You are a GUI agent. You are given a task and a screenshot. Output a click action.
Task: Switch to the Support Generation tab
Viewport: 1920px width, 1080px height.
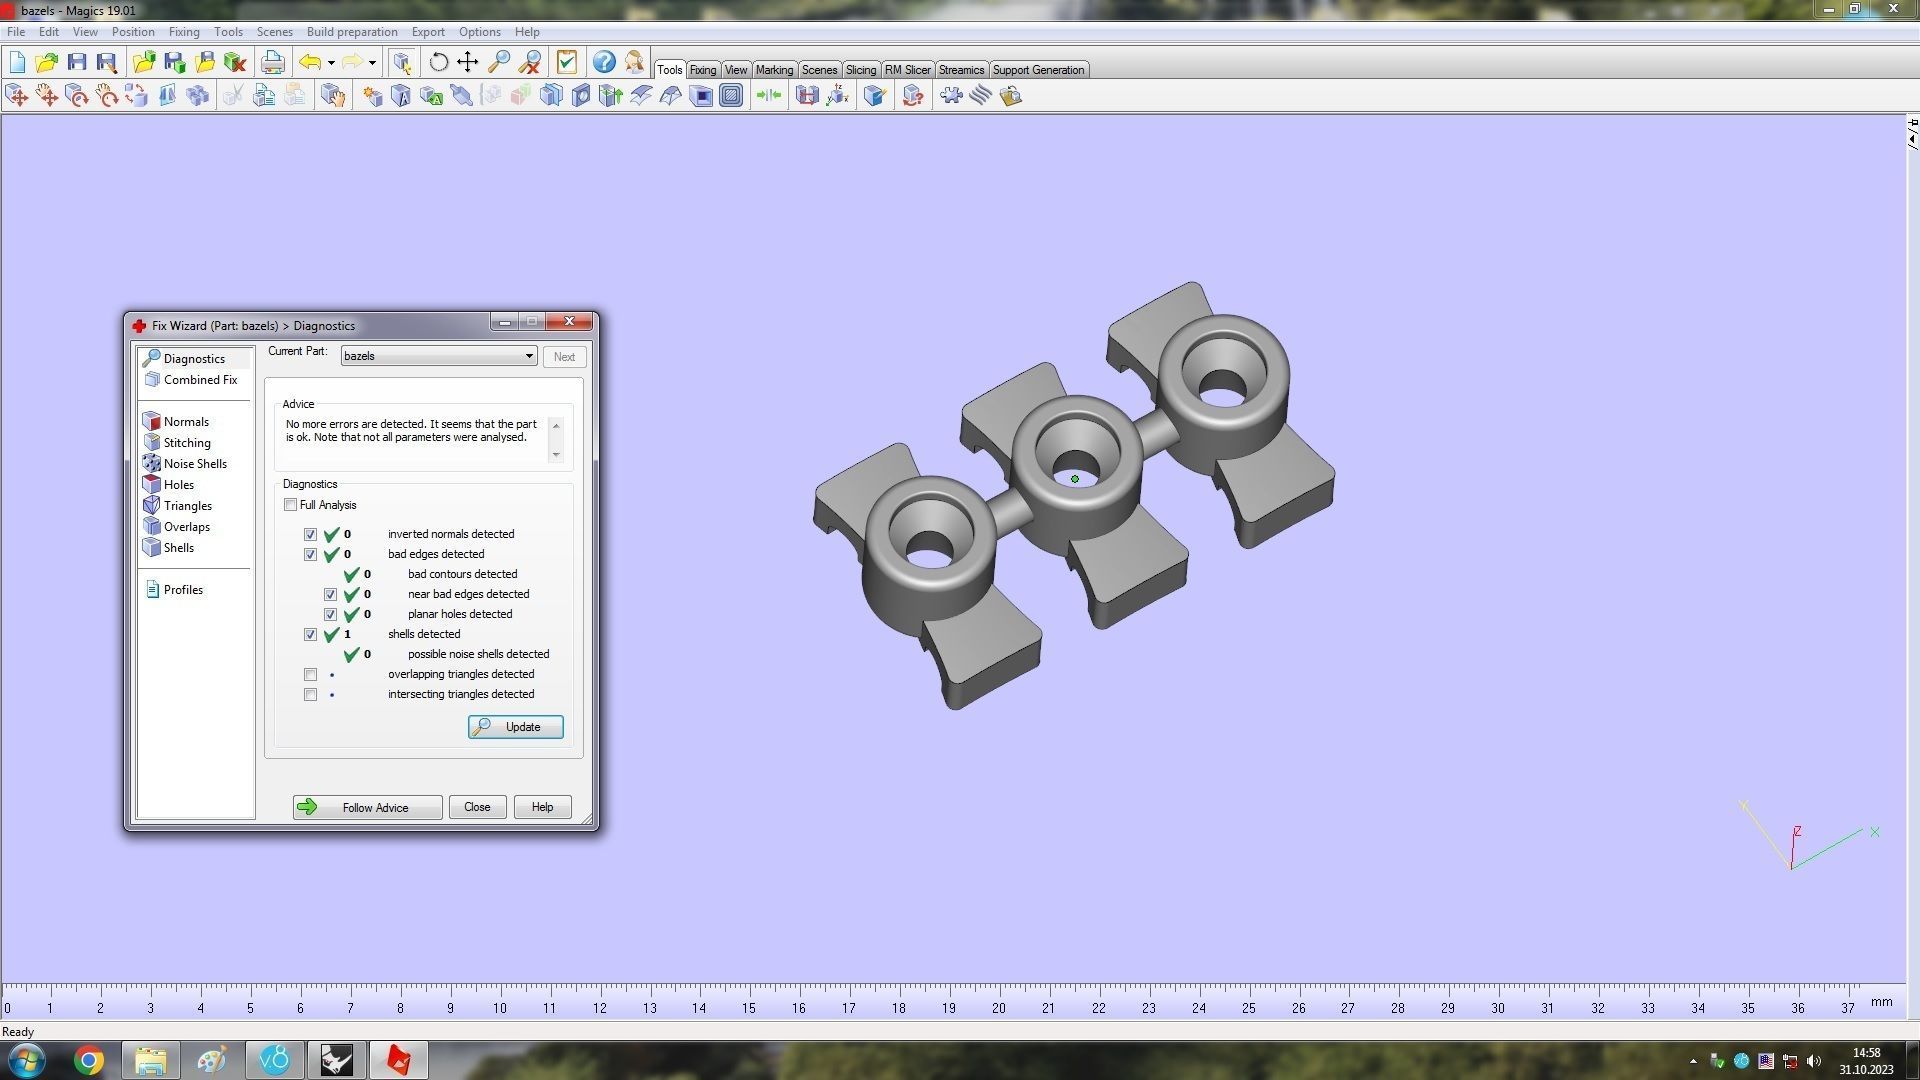1038,70
